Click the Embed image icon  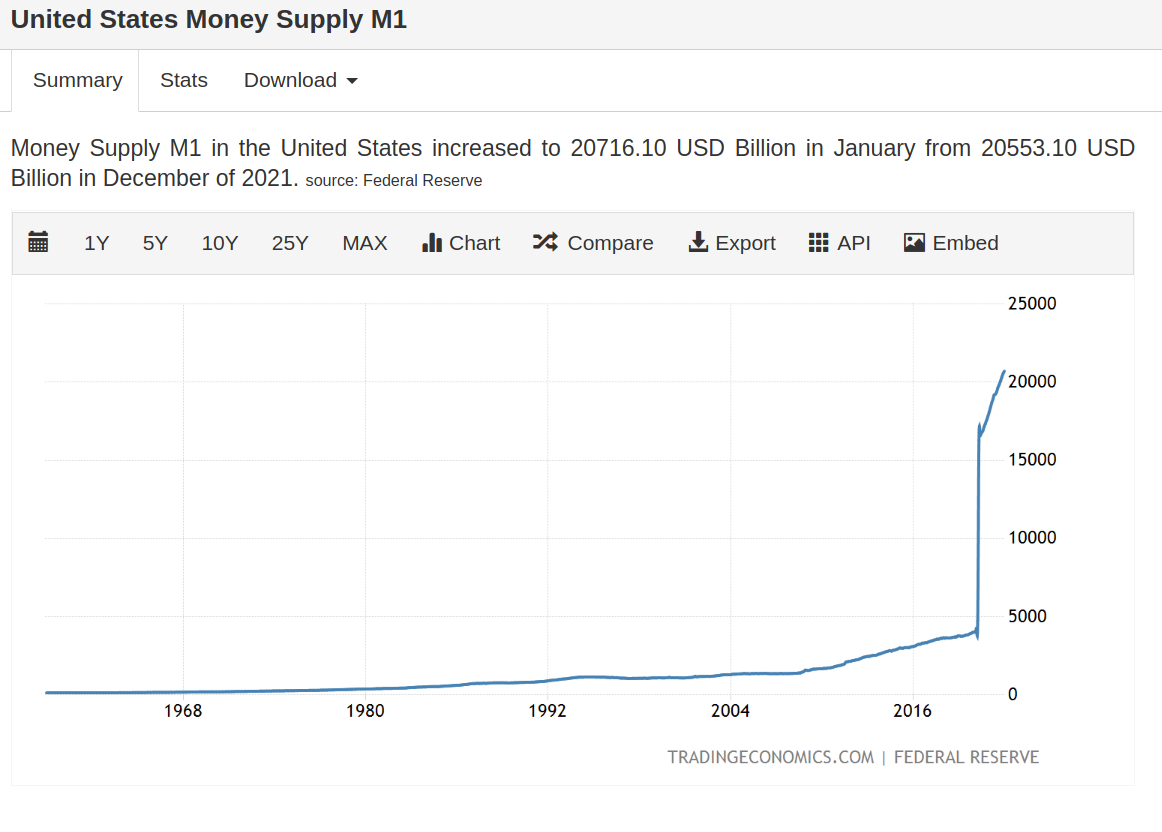point(913,242)
